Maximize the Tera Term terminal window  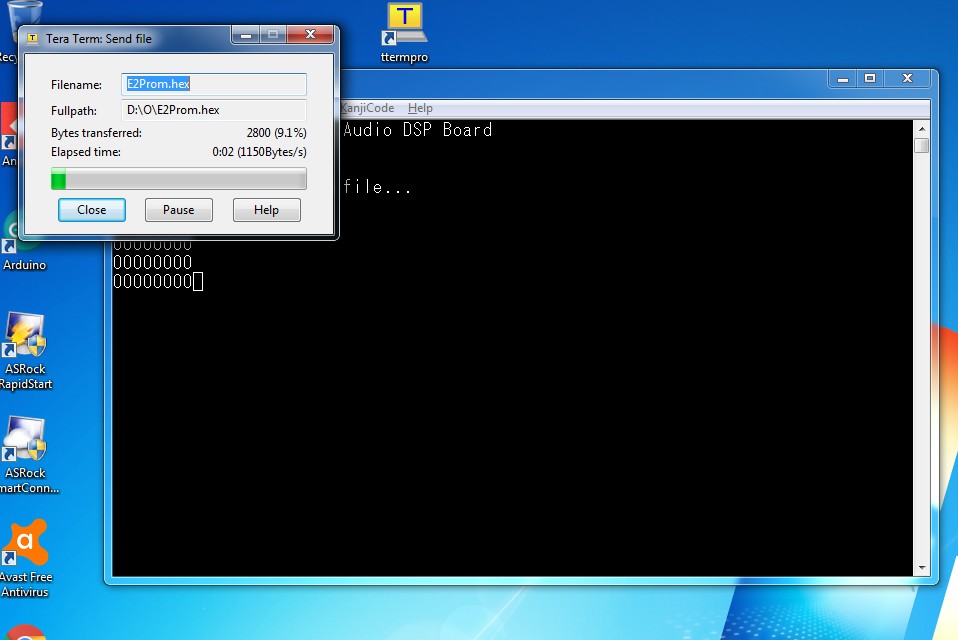[870, 78]
